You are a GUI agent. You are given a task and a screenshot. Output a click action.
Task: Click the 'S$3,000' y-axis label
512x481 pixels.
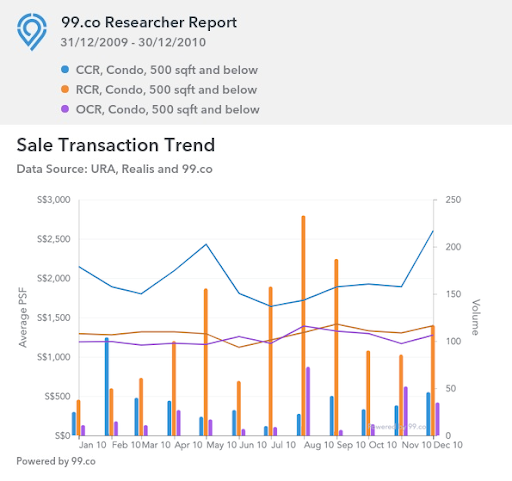(x=54, y=200)
